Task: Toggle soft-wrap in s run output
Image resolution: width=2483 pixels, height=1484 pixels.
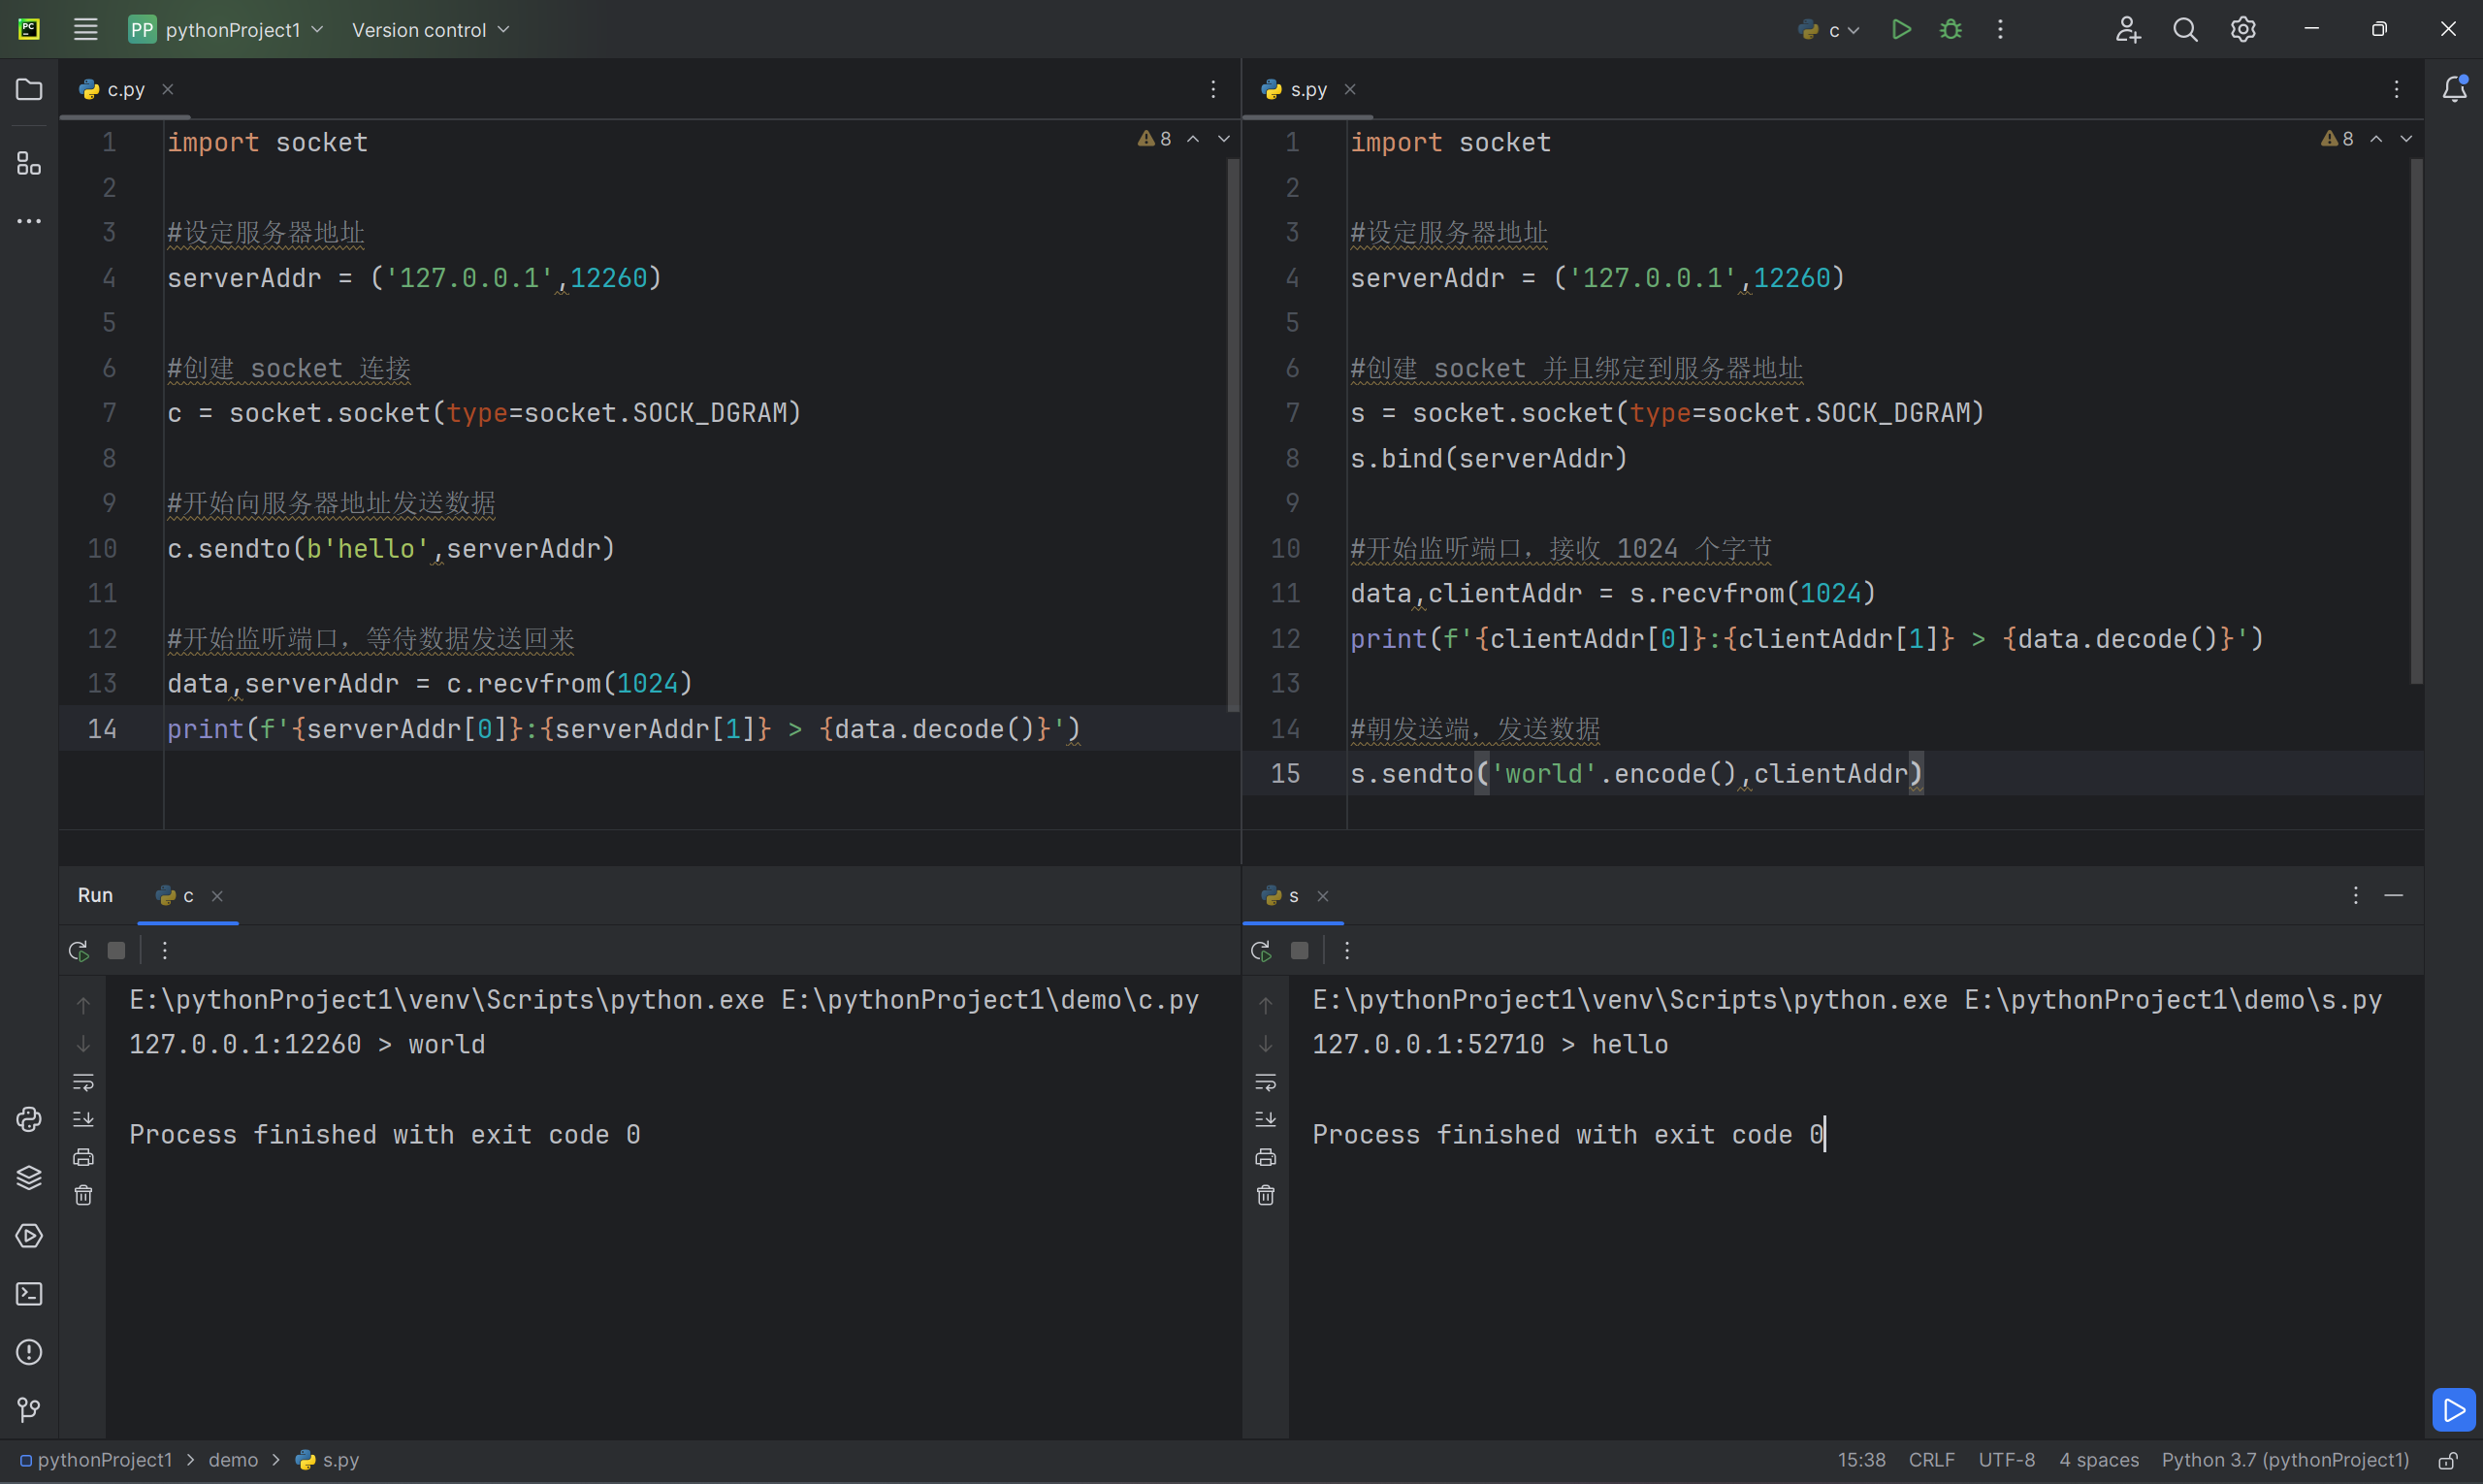Action: 1265,1082
